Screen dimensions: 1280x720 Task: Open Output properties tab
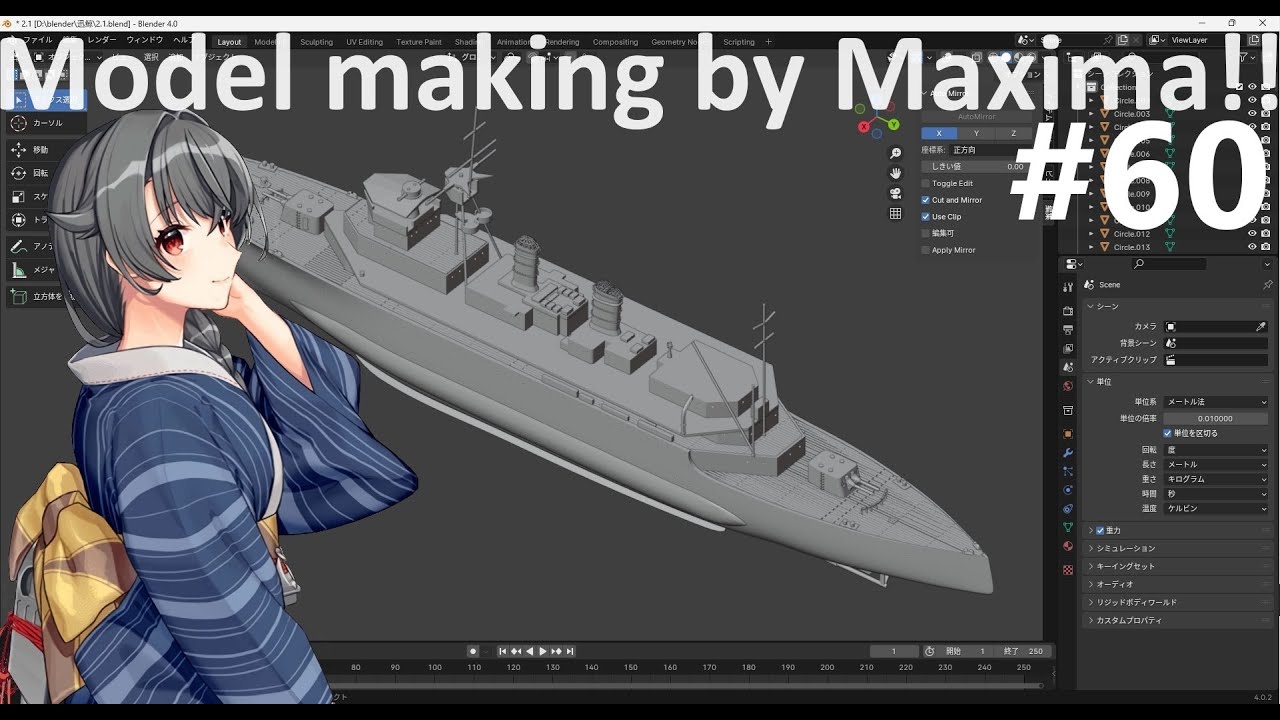pos(1068,330)
